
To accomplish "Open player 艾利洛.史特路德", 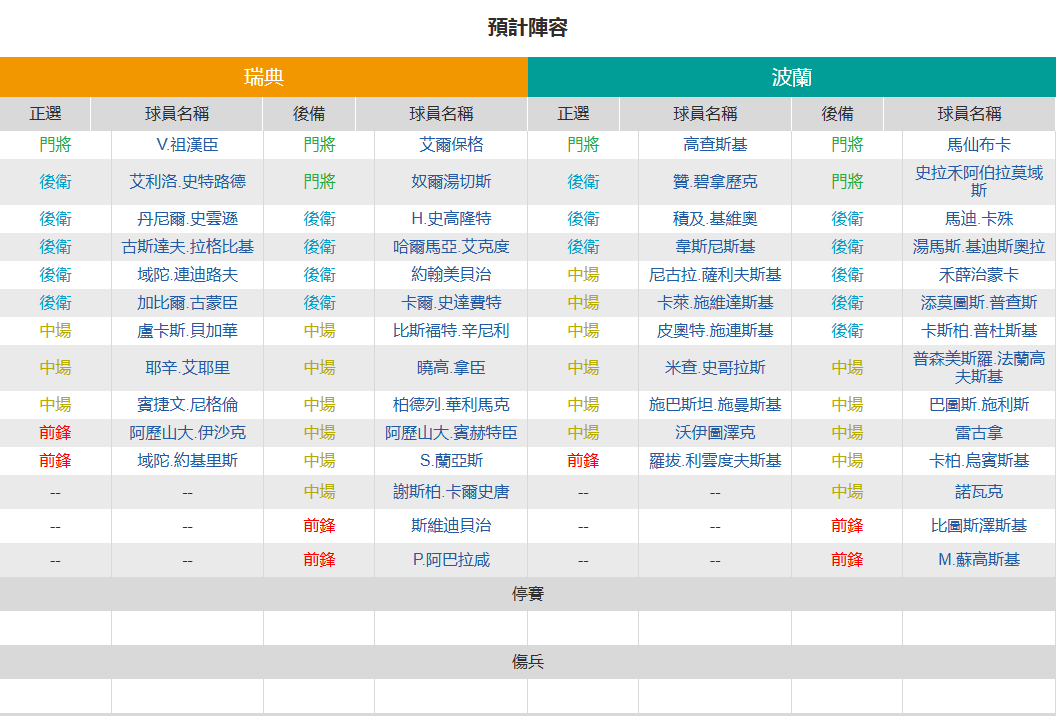I will (187, 182).
